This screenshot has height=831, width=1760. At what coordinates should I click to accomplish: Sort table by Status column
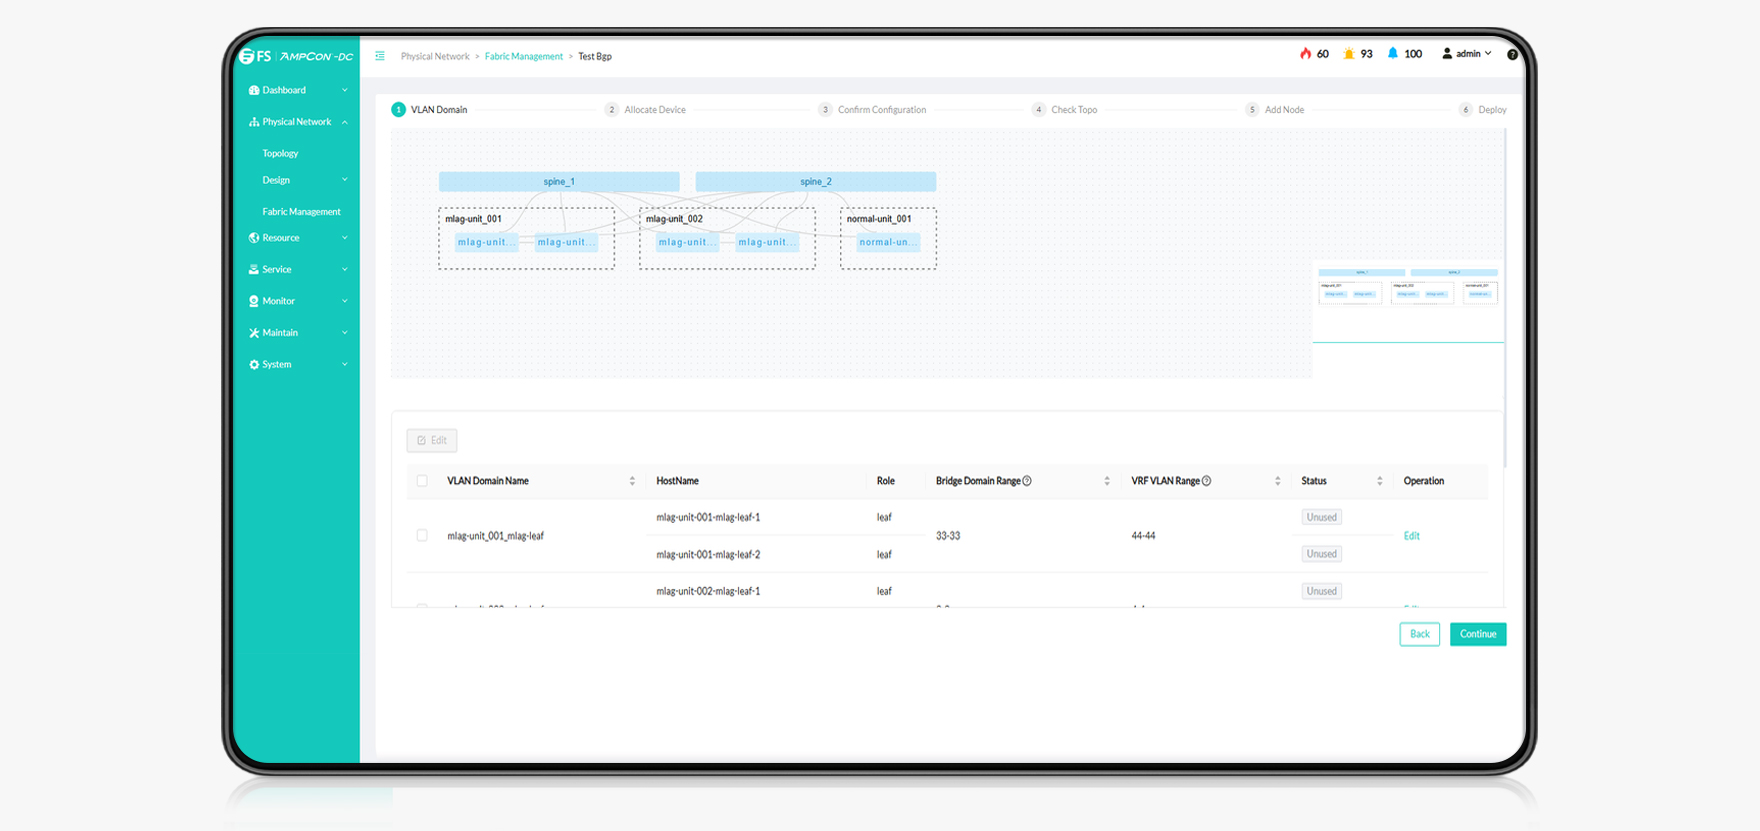pyautogui.click(x=1379, y=481)
